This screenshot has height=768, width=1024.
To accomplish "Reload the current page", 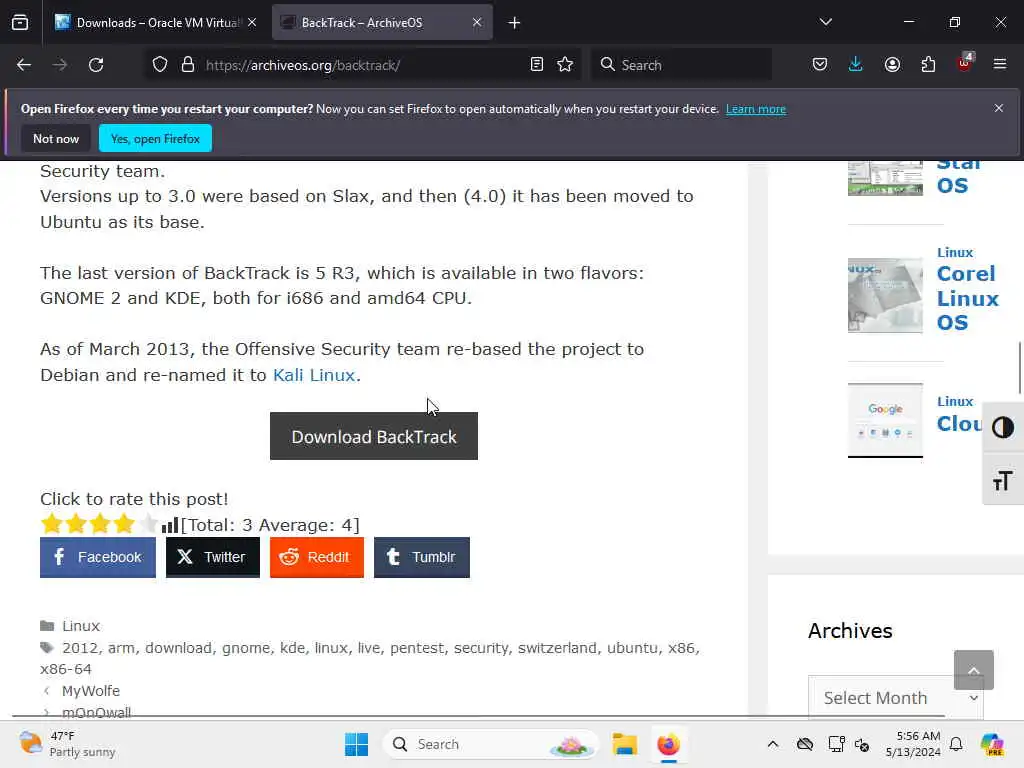I will click(96, 65).
